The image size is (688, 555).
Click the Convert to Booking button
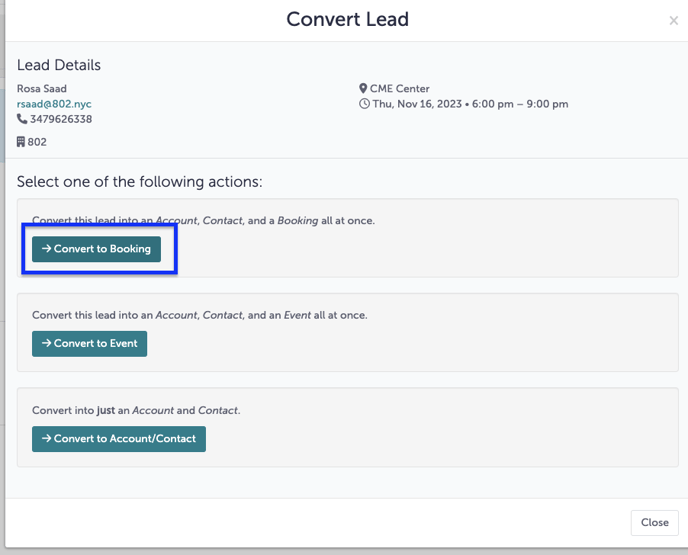tap(96, 249)
